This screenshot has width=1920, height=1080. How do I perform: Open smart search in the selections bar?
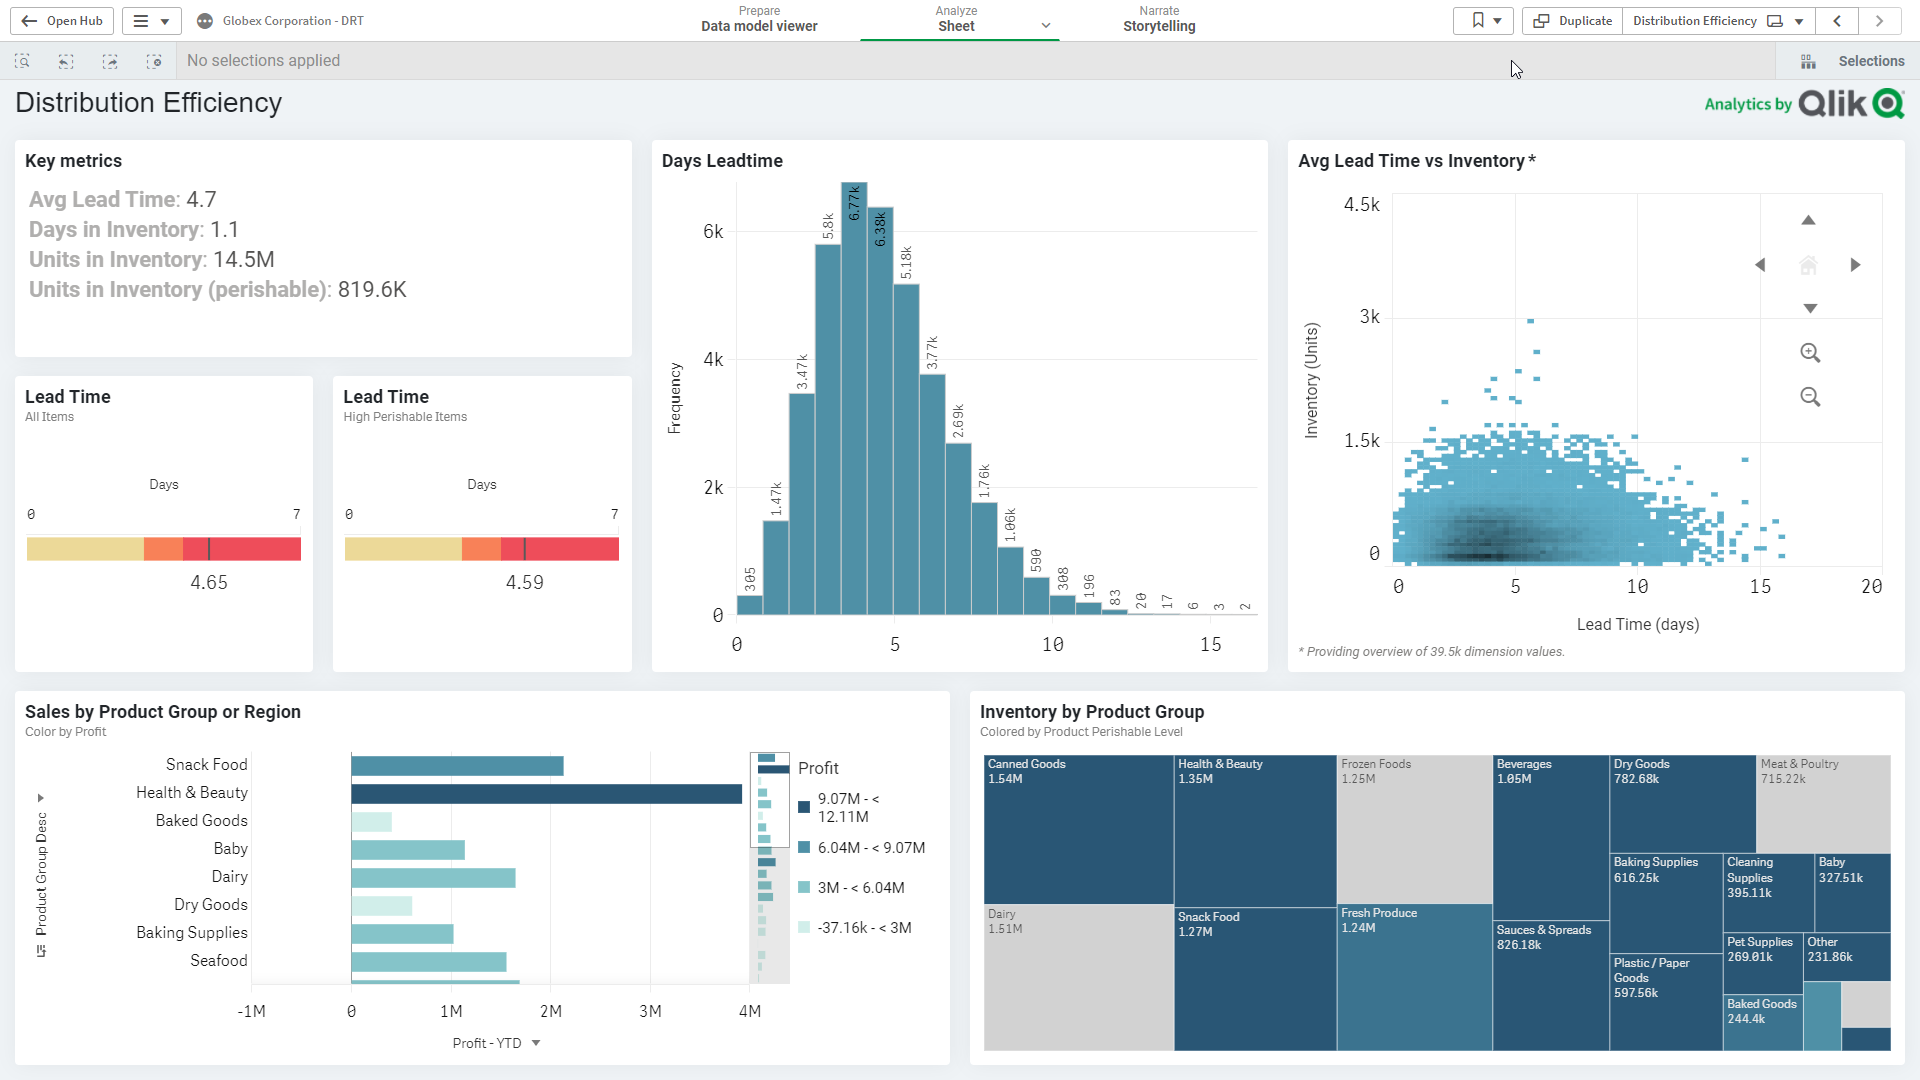pyautogui.click(x=22, y=61)
